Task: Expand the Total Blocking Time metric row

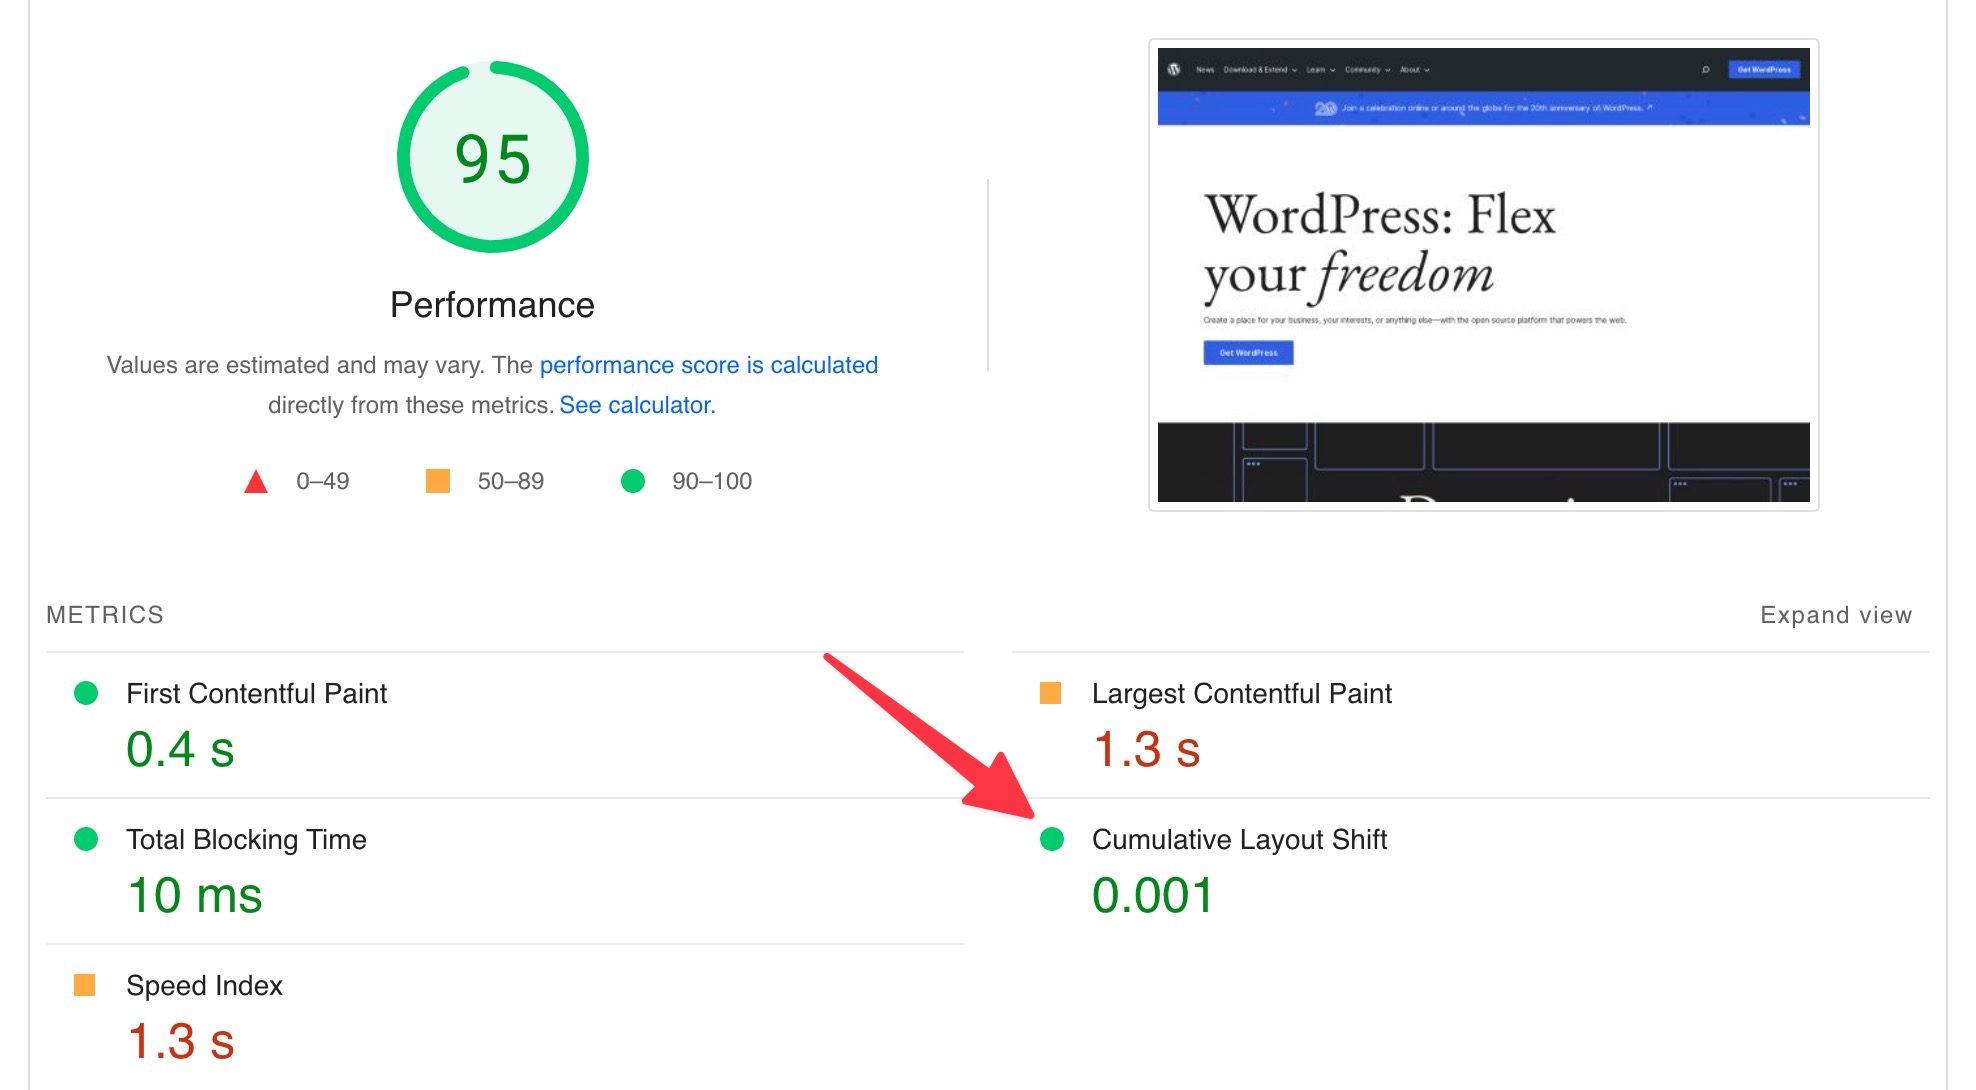Action: tap(246, 840)
